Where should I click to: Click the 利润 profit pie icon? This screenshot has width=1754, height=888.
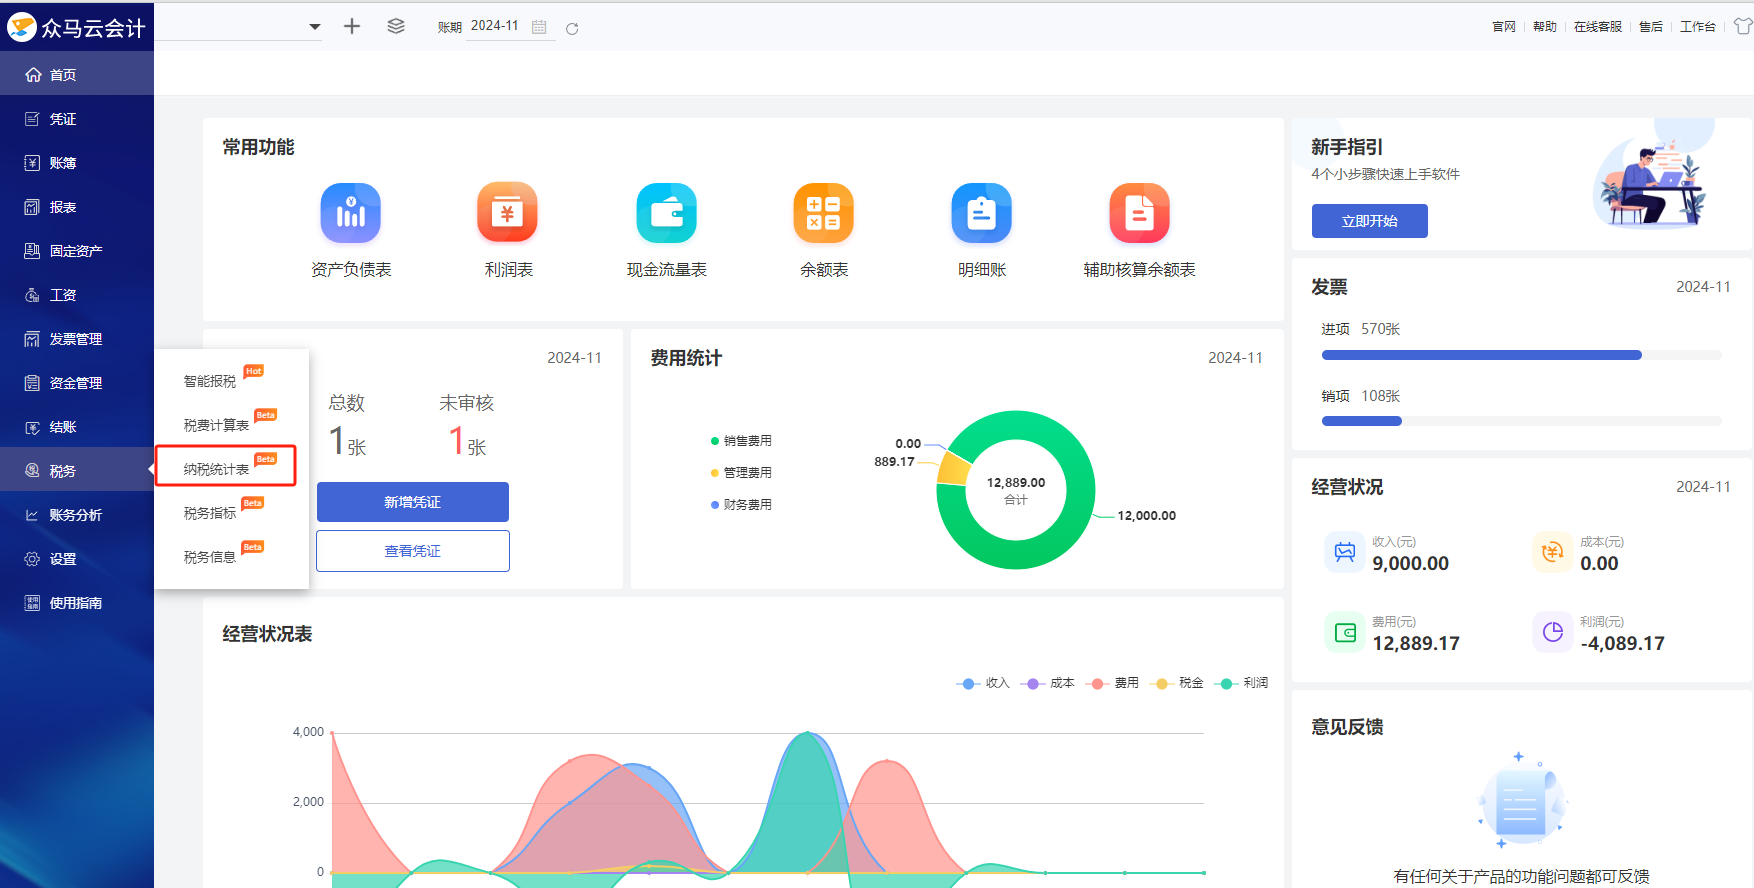(1553, 632)
